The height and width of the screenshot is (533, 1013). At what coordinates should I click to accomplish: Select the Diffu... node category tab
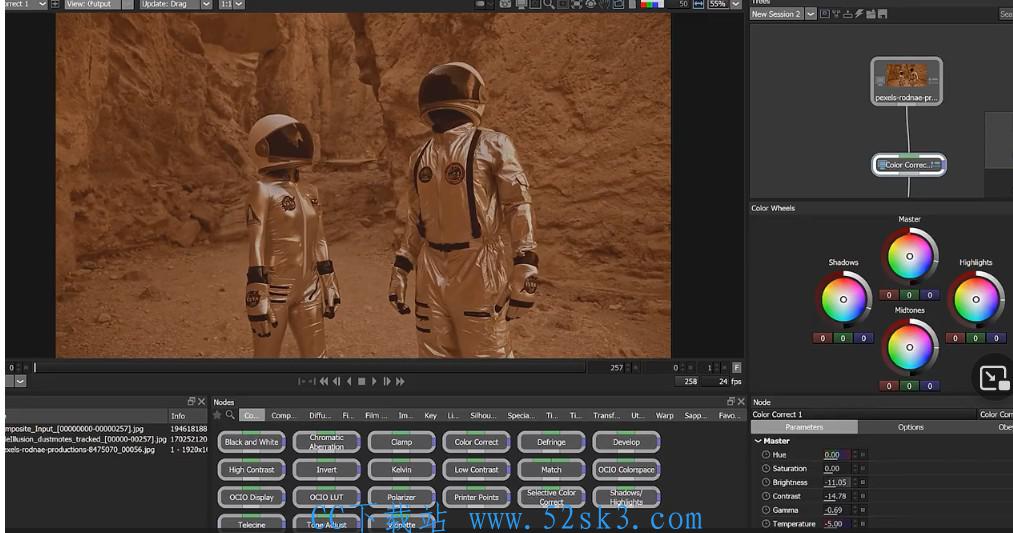(x=320, y=415)
